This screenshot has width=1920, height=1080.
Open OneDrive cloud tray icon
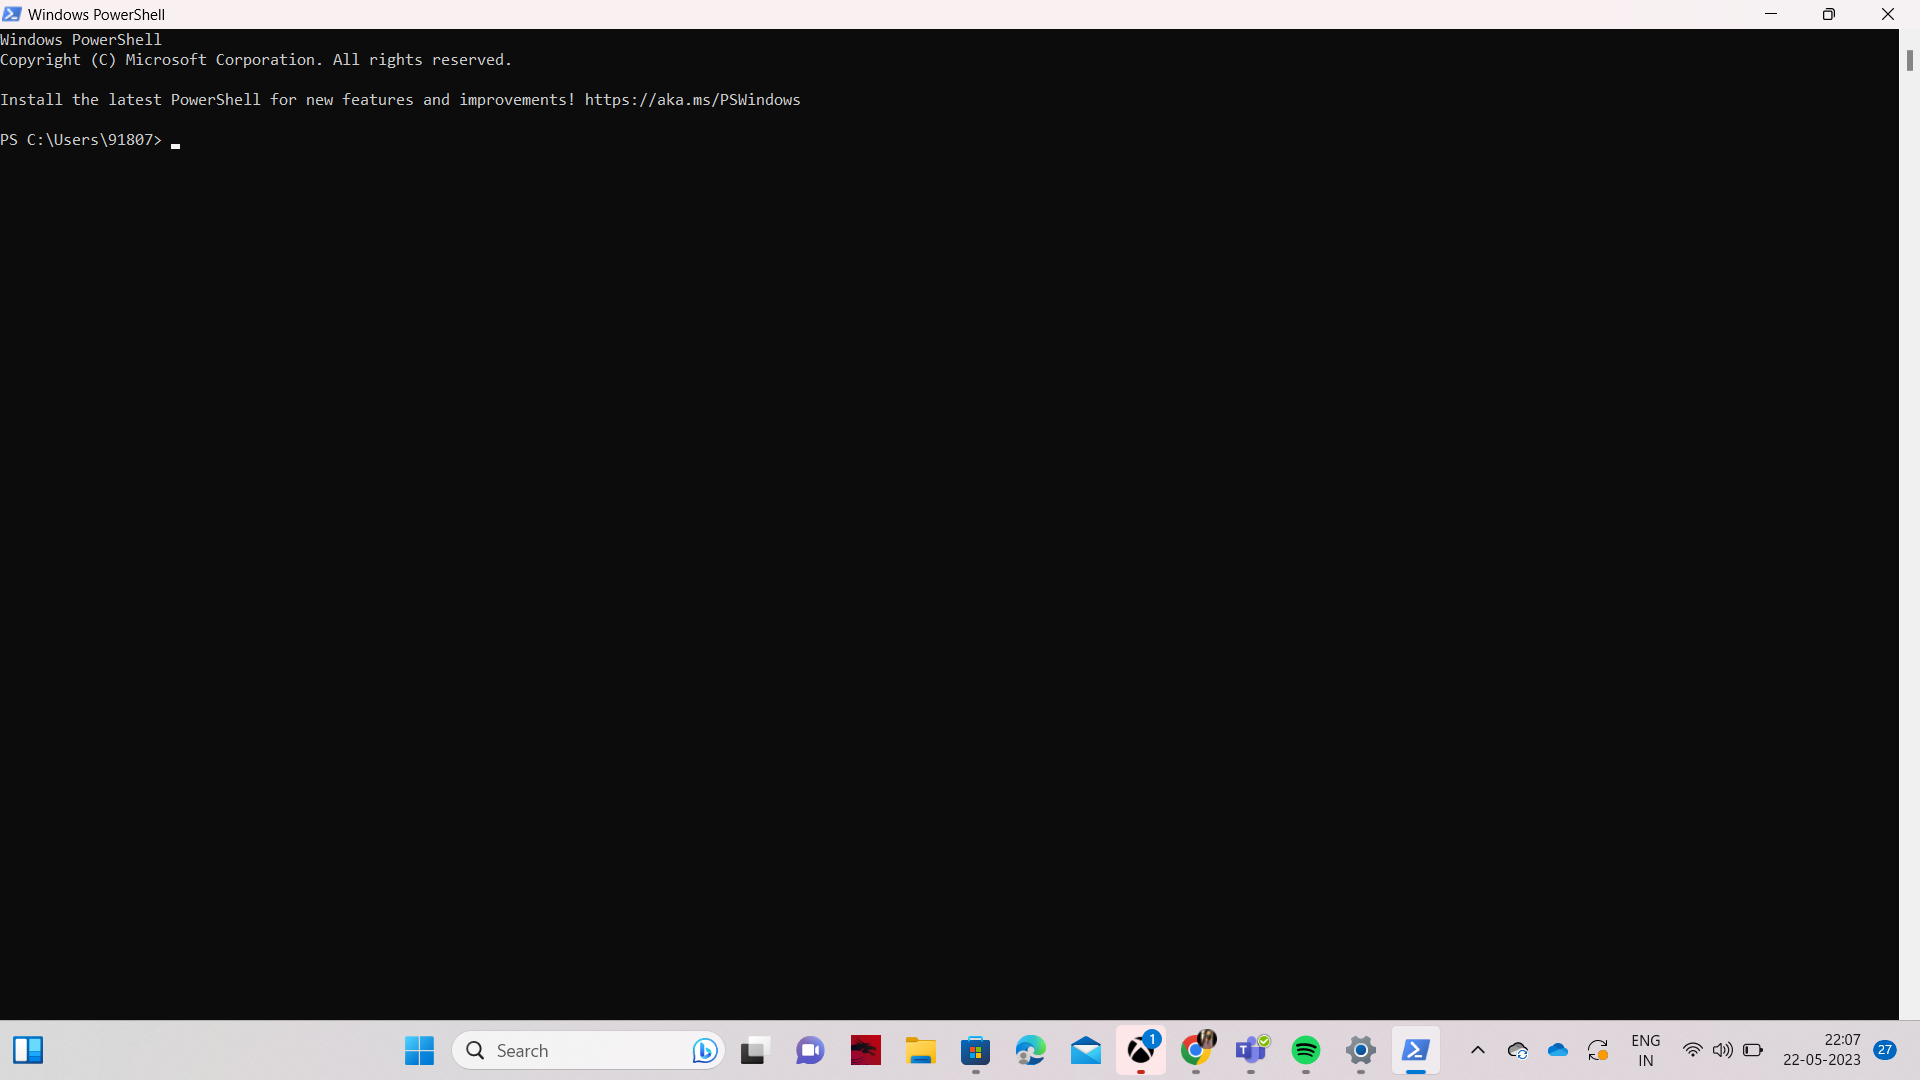click(x=1558, y=1050)
